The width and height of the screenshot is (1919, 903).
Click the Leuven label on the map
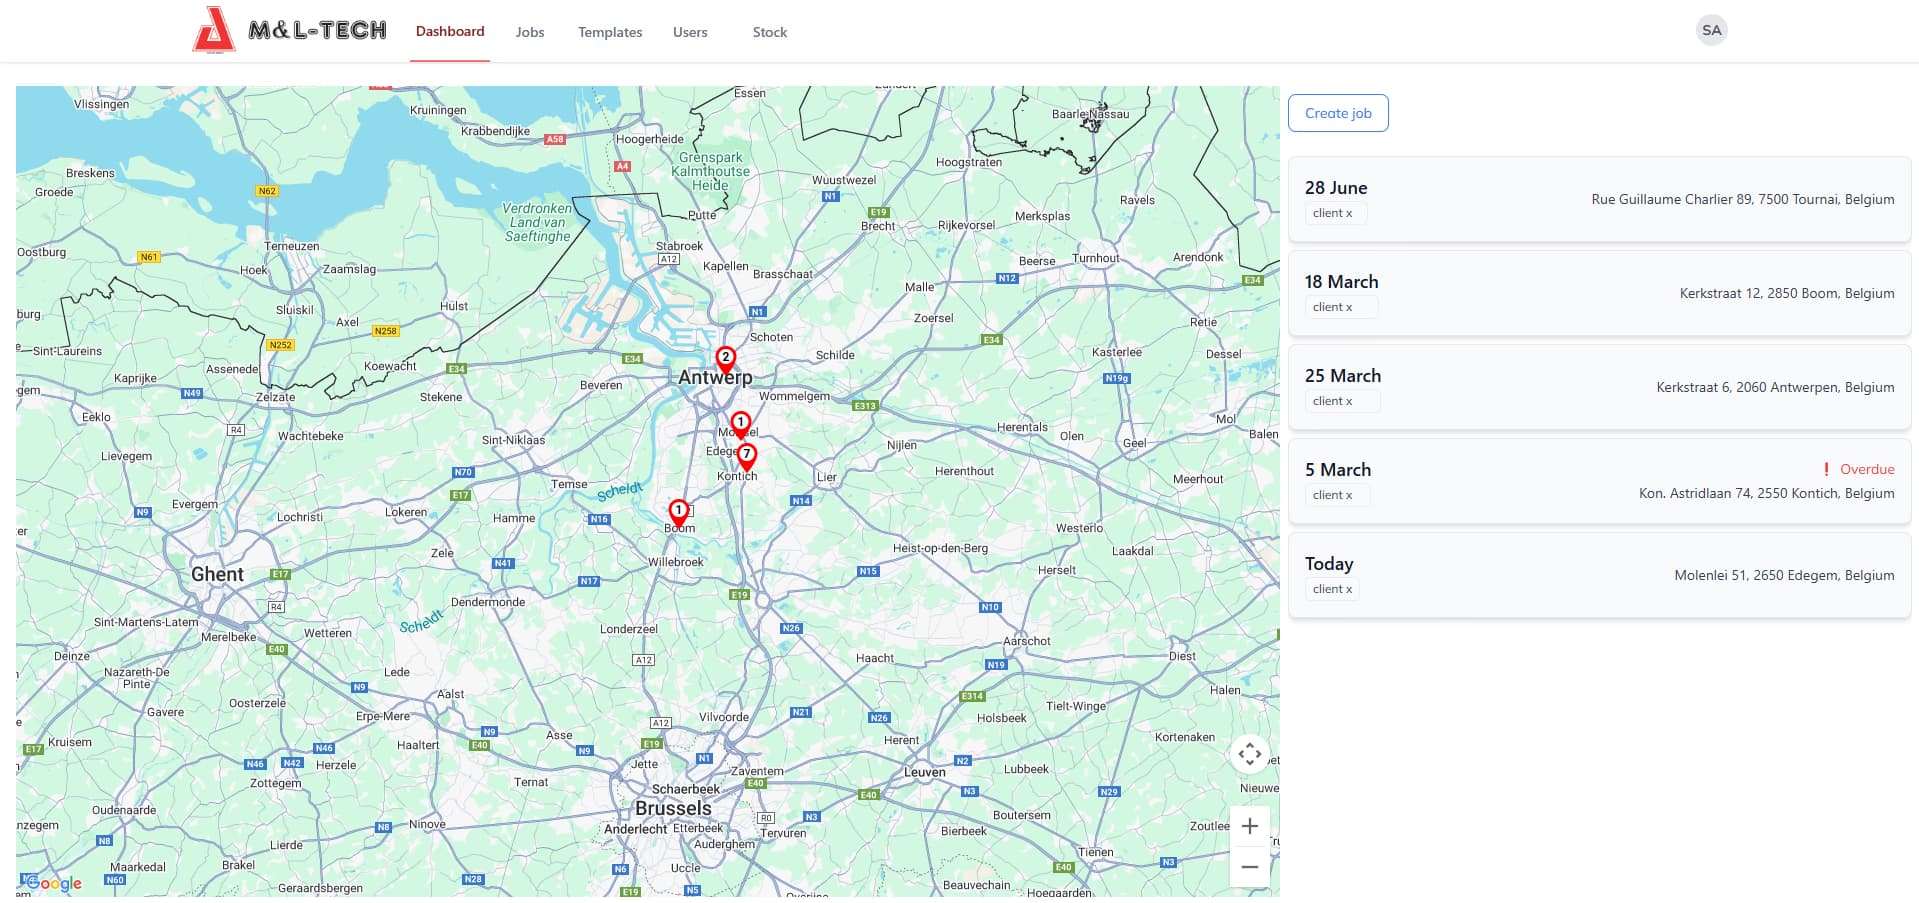coord(924,772)
